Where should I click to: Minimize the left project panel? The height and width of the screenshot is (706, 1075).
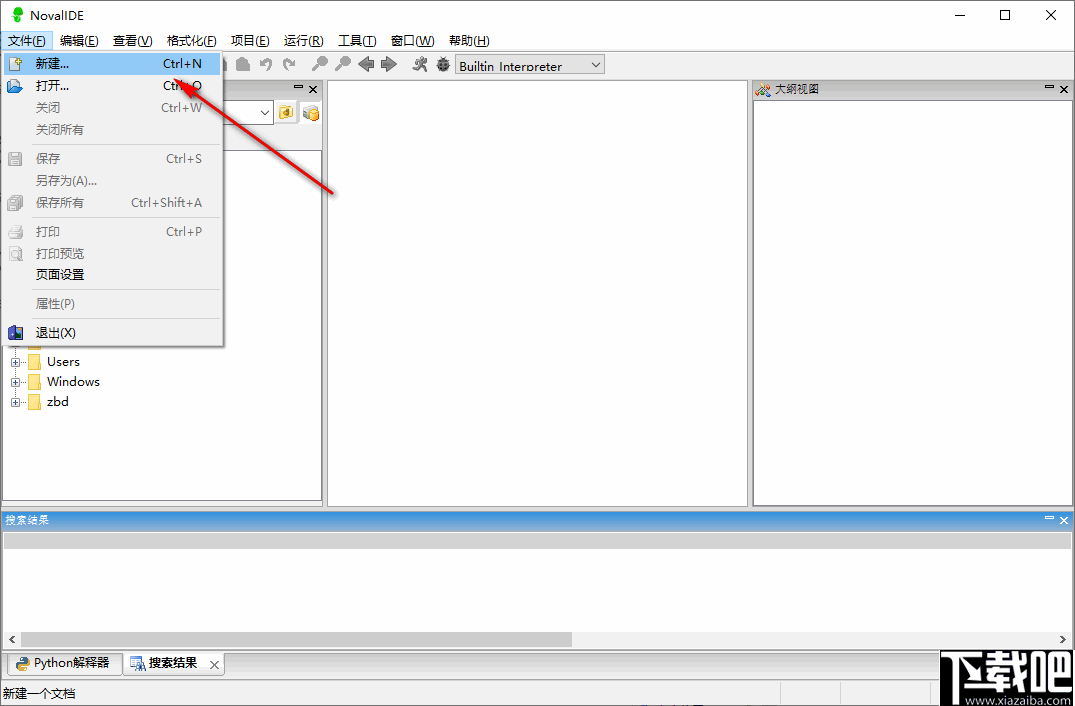(x=298, y=88)
